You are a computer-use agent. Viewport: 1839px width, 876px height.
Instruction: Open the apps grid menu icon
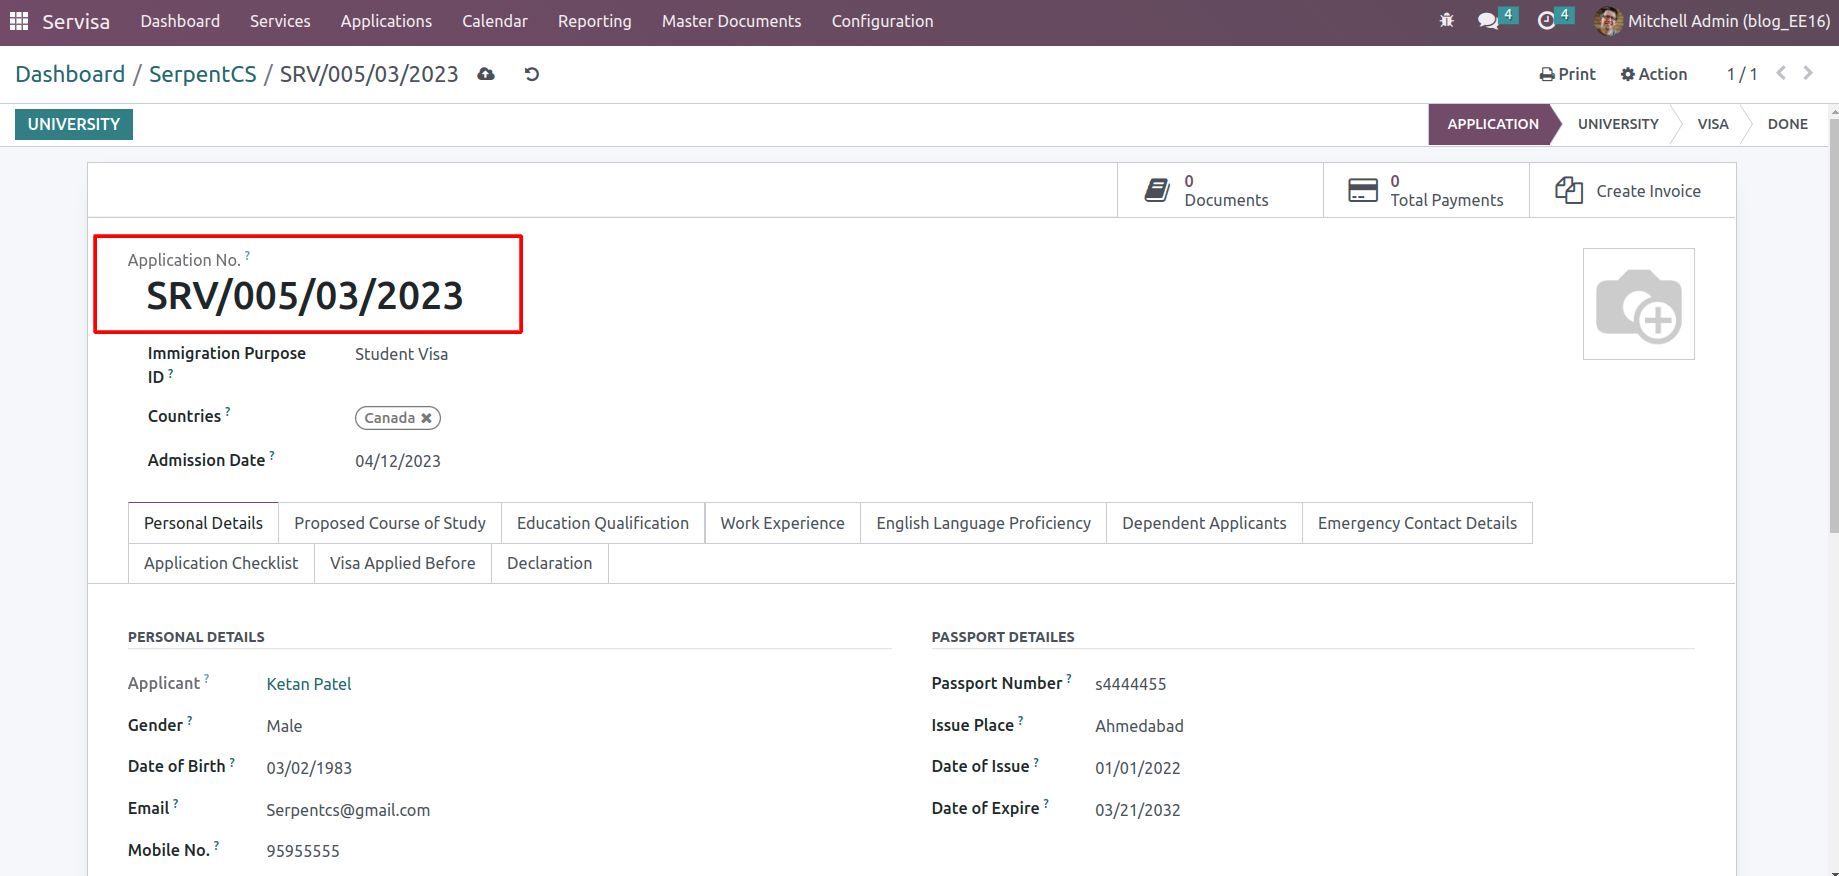pos(19,21)
